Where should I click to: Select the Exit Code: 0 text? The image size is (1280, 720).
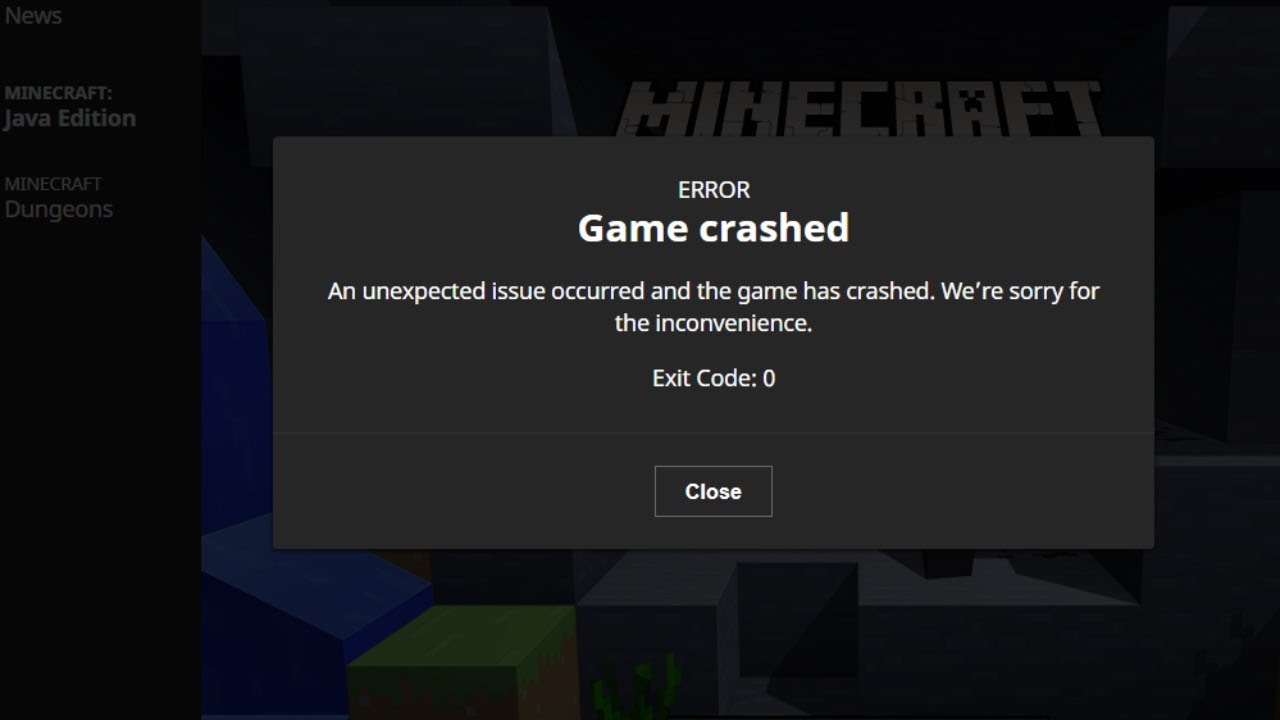[713, 378]
